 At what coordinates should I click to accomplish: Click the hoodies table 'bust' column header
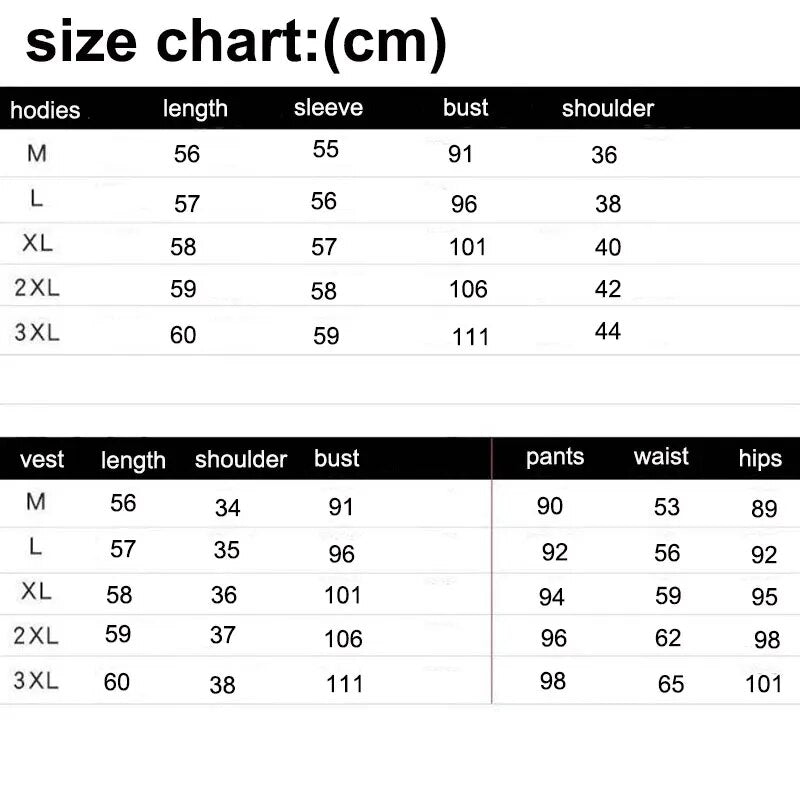coord(466,108)
